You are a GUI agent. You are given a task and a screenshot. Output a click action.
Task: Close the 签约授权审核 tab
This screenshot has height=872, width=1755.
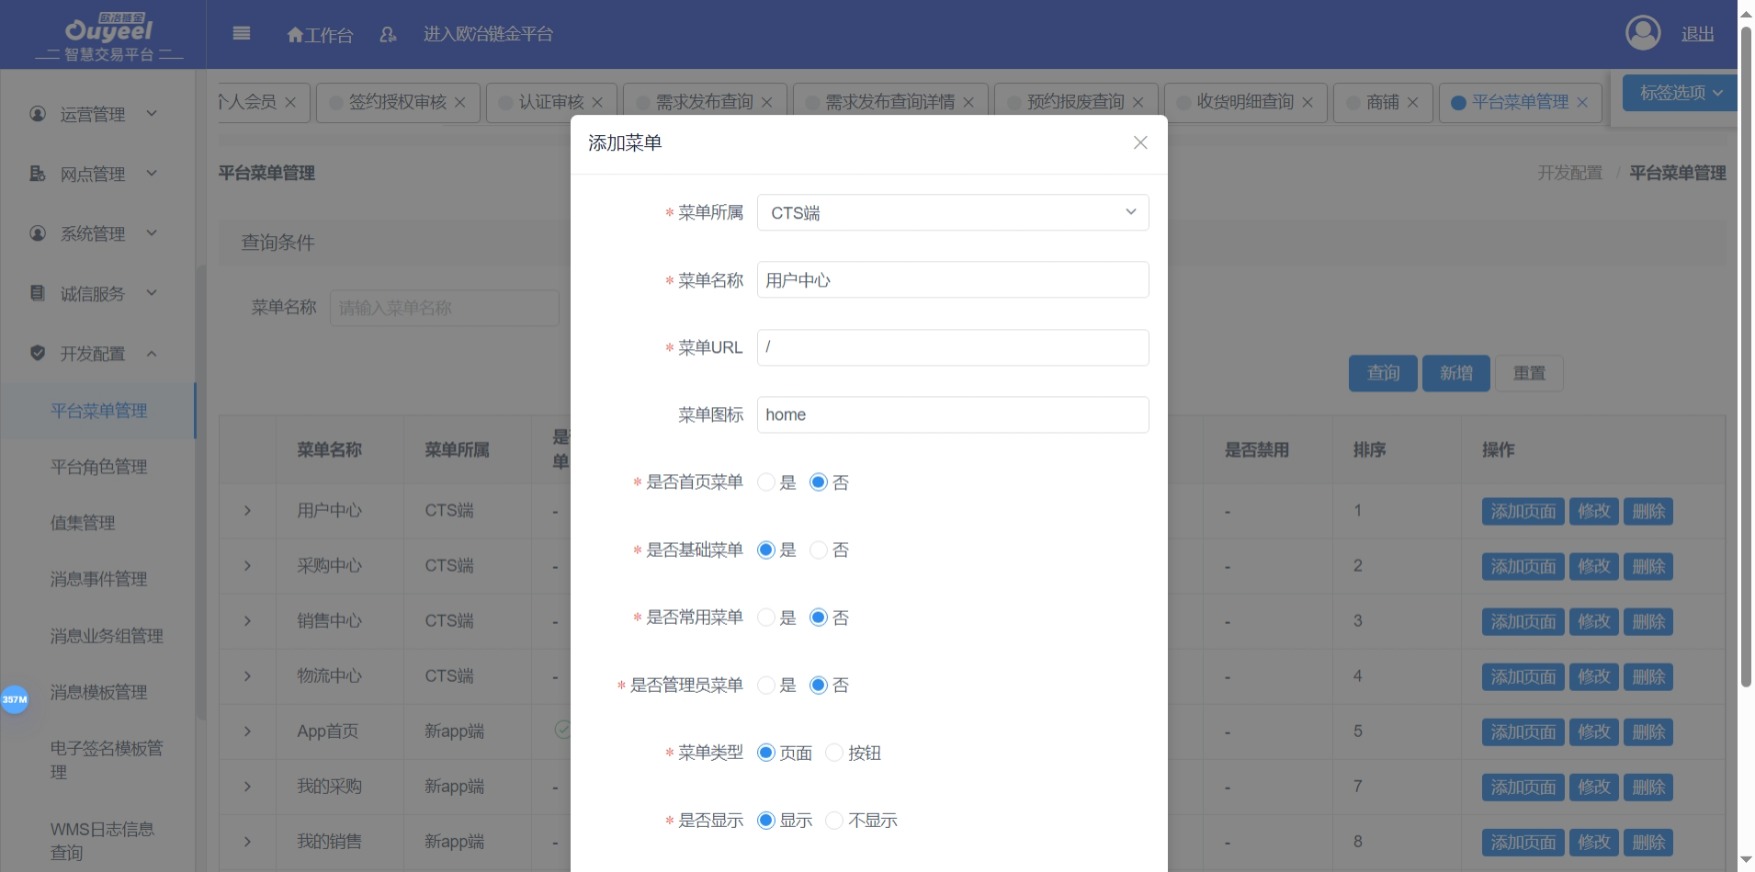(460, 102)
